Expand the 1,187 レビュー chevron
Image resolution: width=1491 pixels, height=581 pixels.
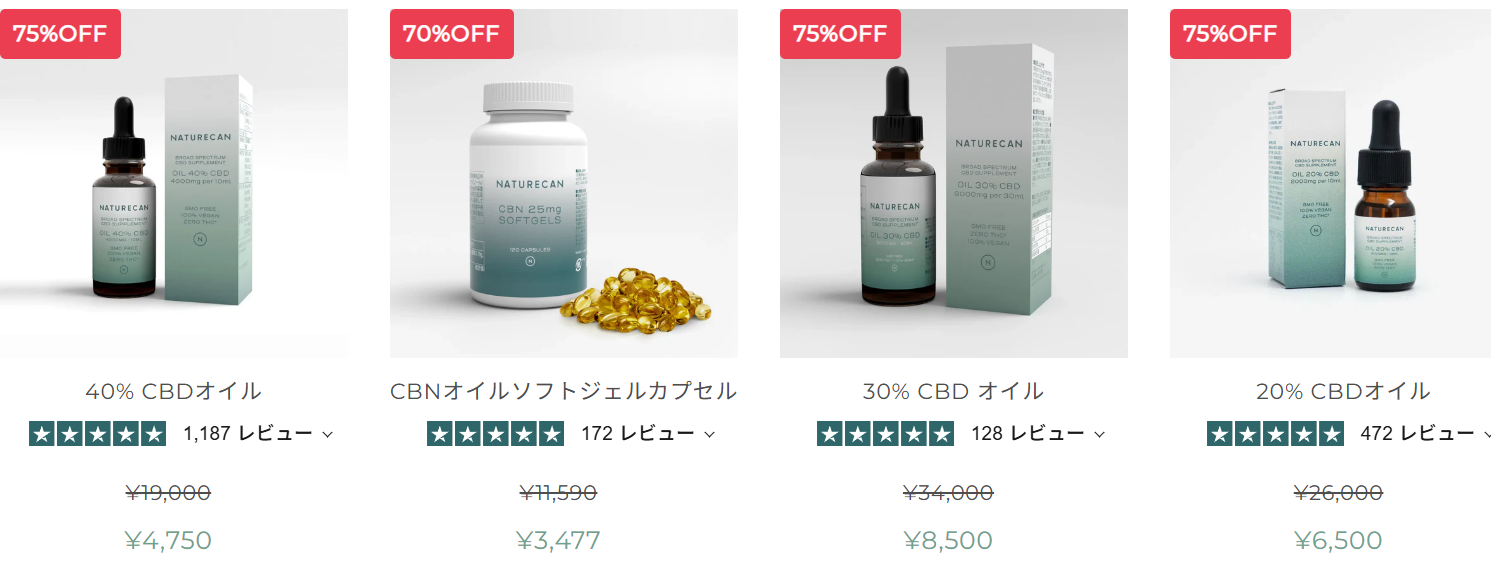[x=327, y=435]
